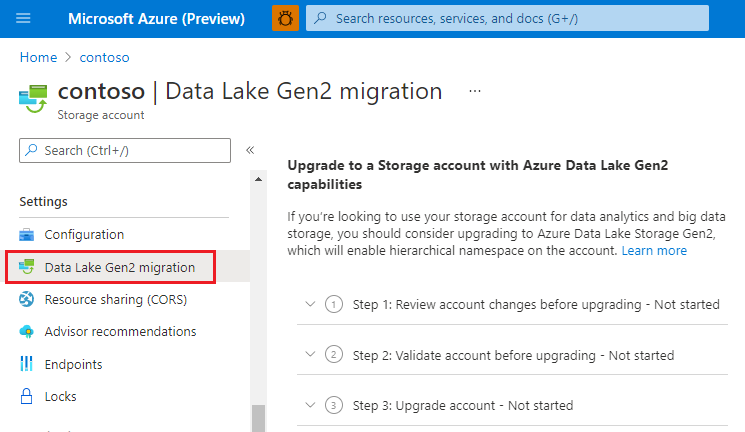Collapse the sidebar with double chevron
Screen dimensions: 745x432
click(250, 150)
